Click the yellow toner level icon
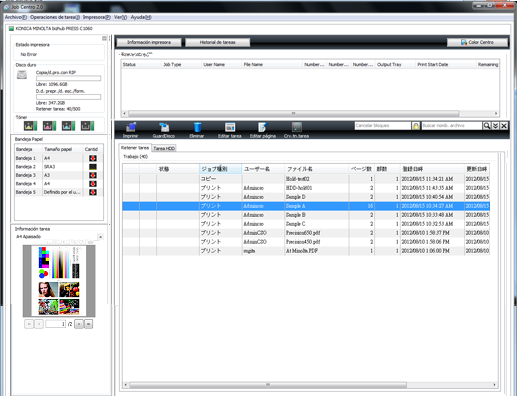Image resolution: width=517 pixels, height=396 pixels. click(30, 126)
